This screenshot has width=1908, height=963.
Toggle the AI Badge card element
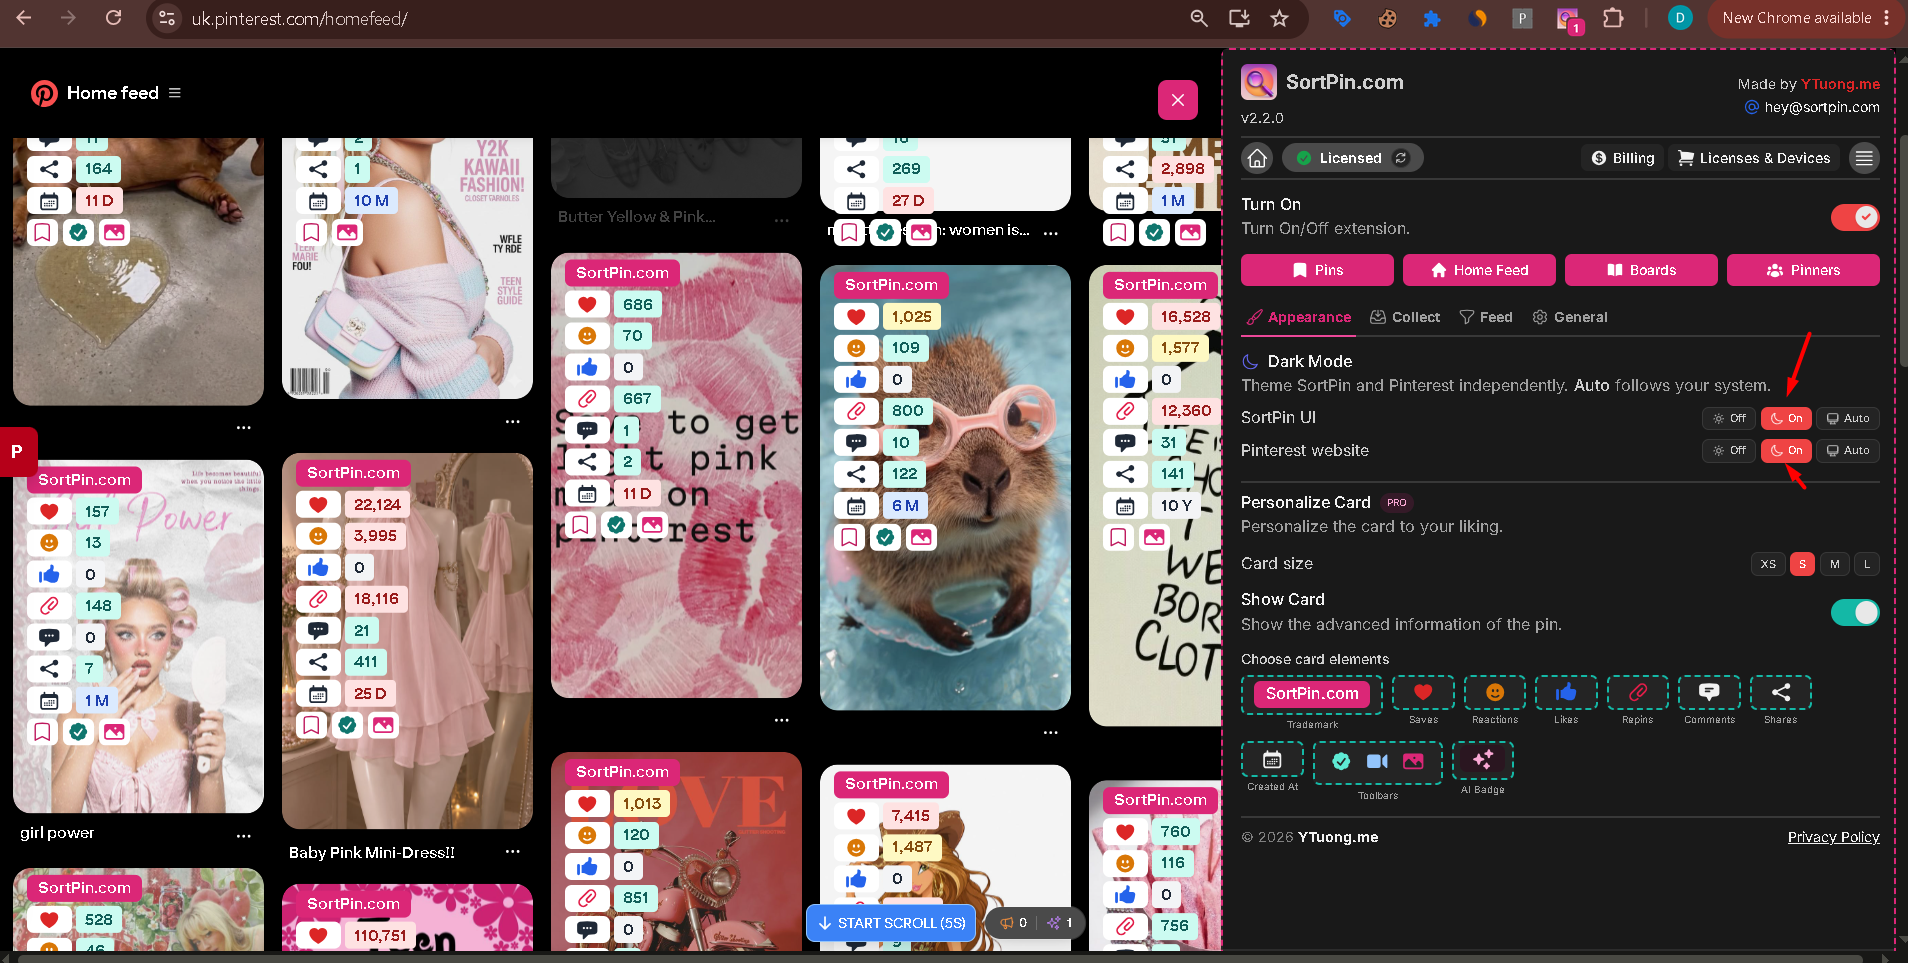[x=1482, y=760]
